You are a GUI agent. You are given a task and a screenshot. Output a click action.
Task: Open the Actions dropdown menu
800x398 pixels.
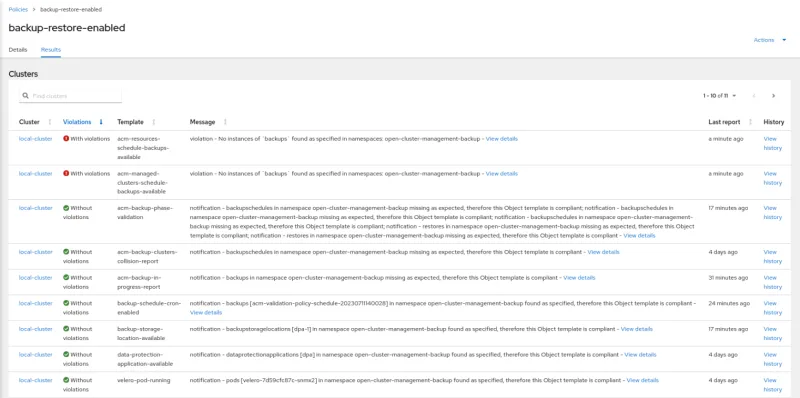(770, 40)
